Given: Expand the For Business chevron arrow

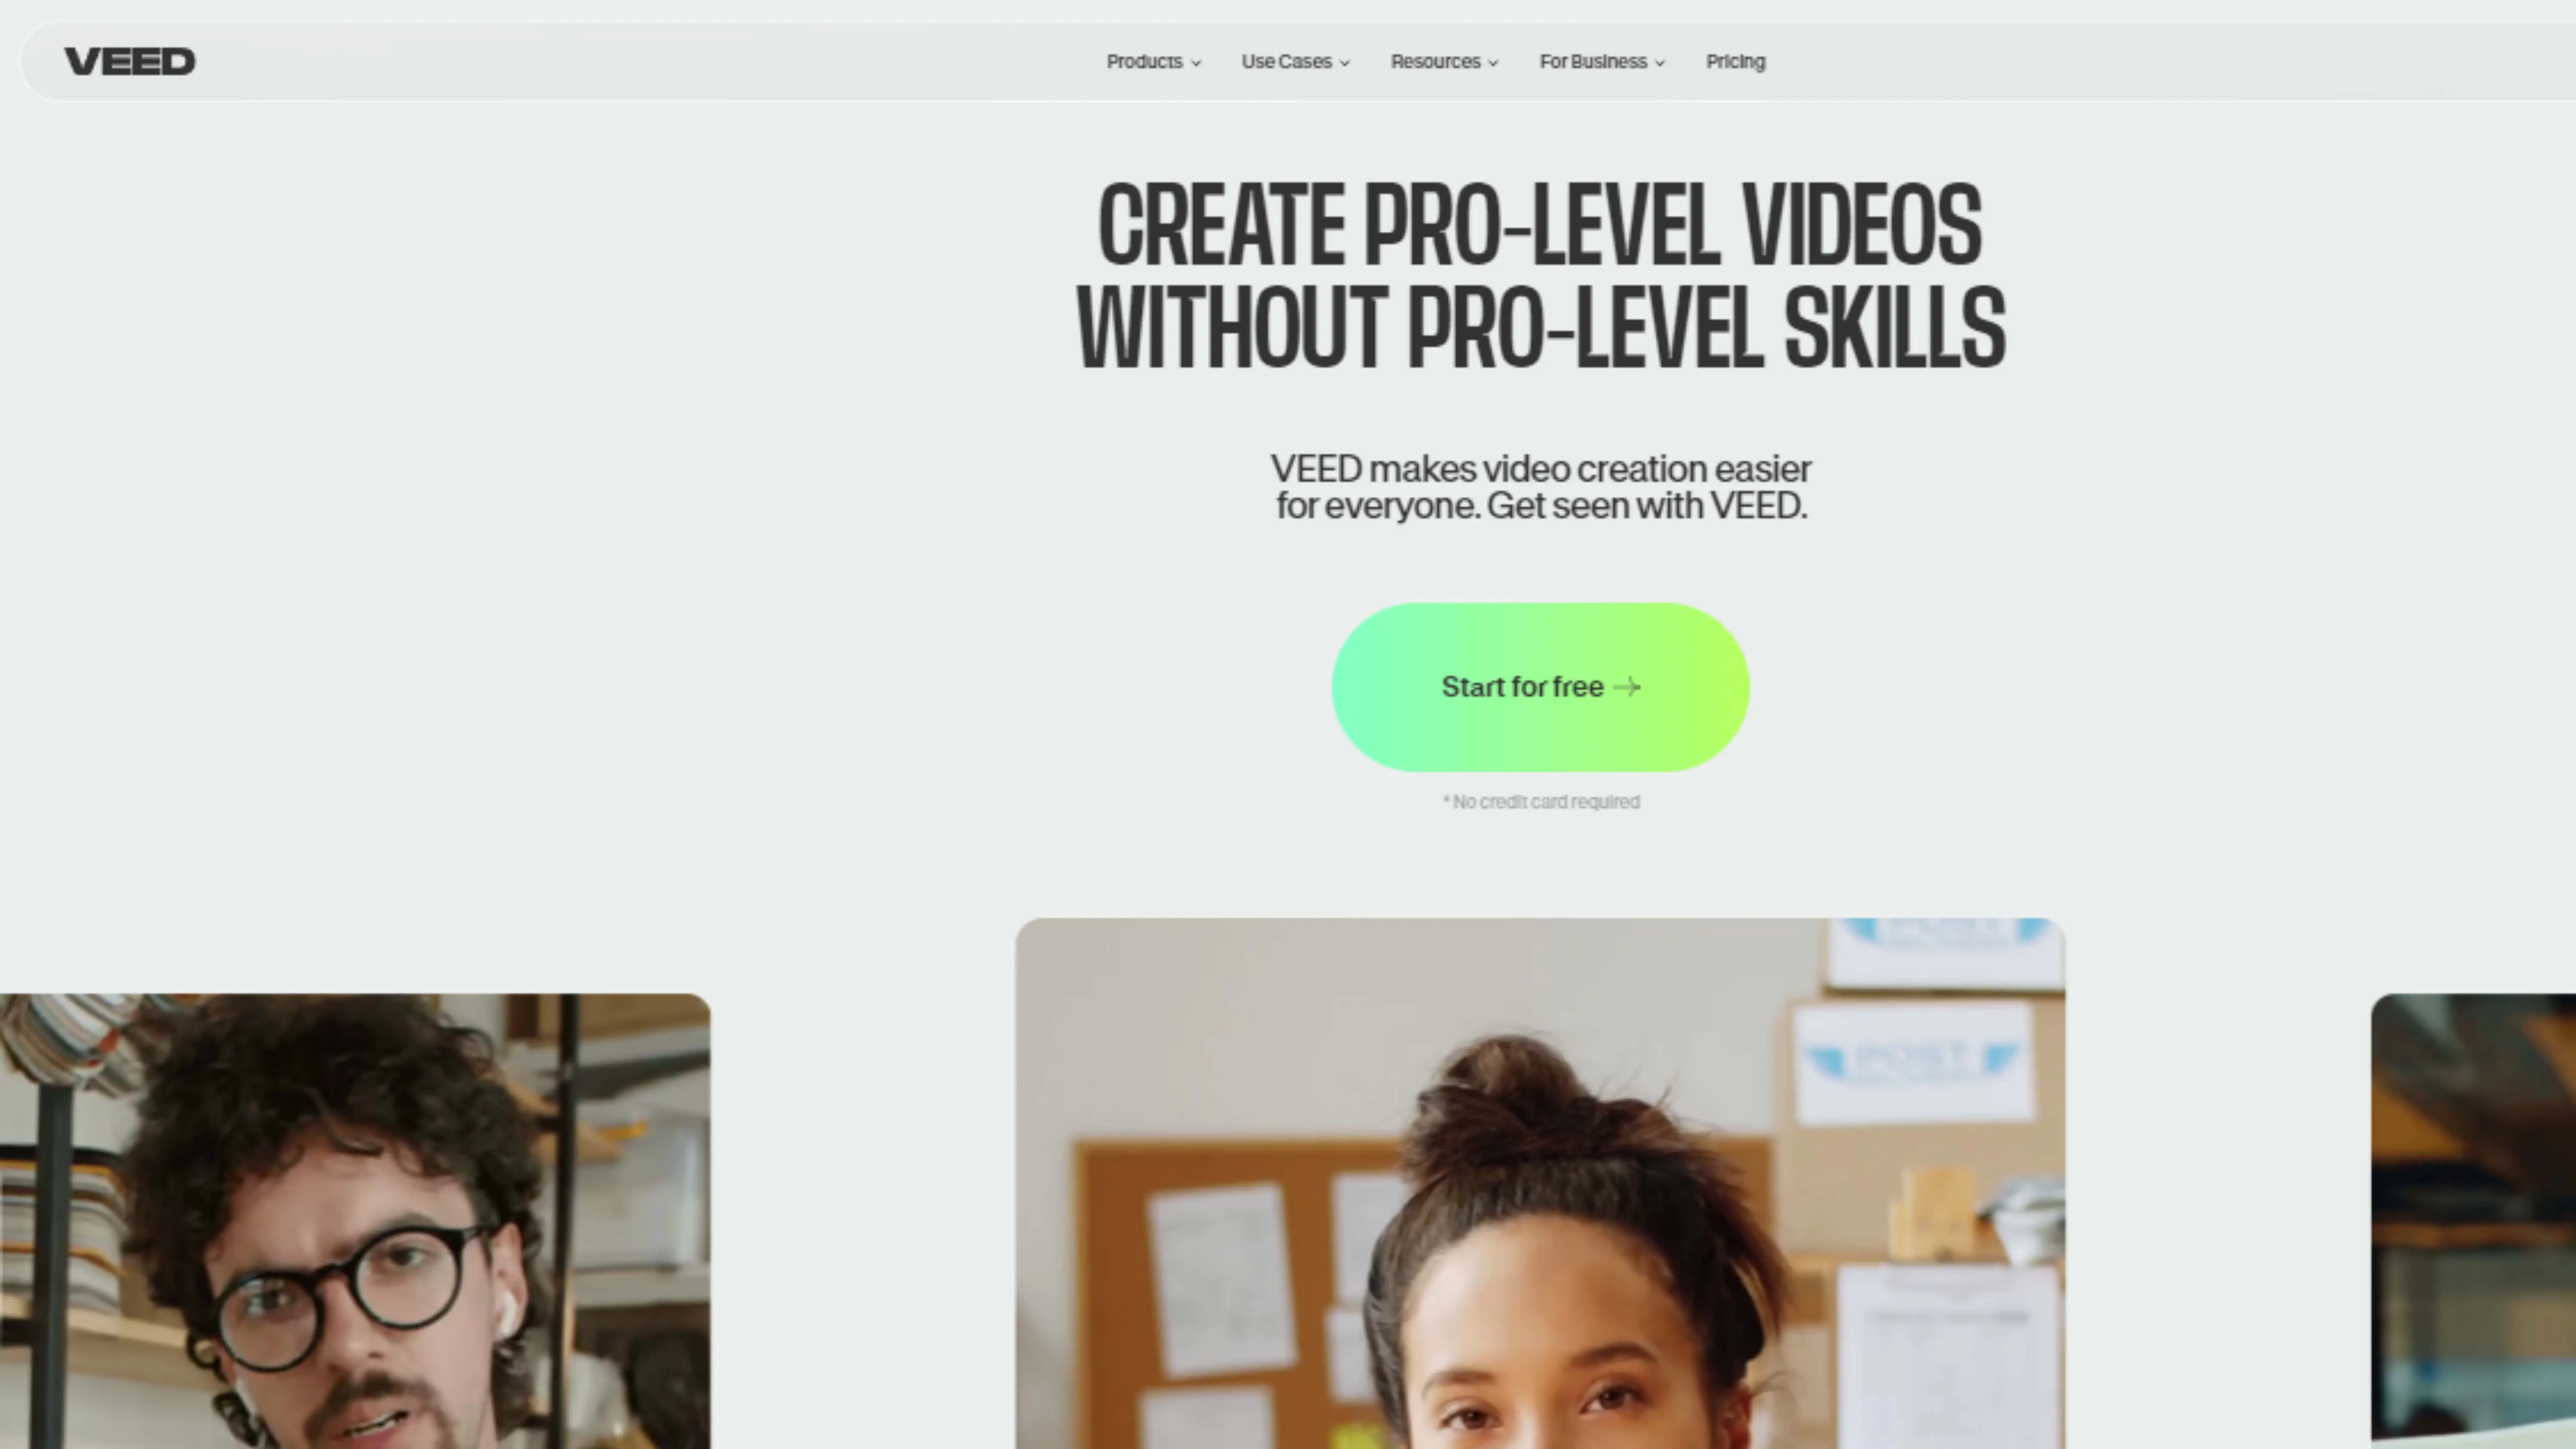Looking at the screenshot, I should [1659, 63].
